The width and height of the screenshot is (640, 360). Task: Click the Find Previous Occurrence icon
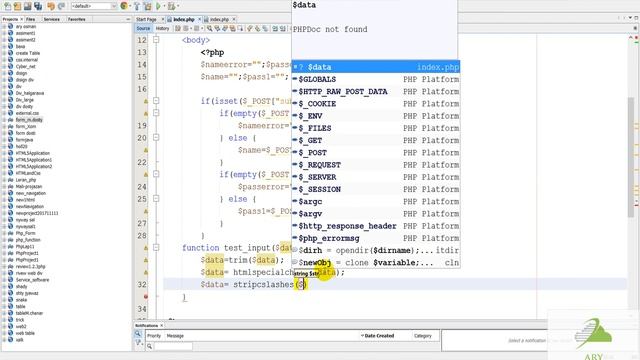[217, 28]
